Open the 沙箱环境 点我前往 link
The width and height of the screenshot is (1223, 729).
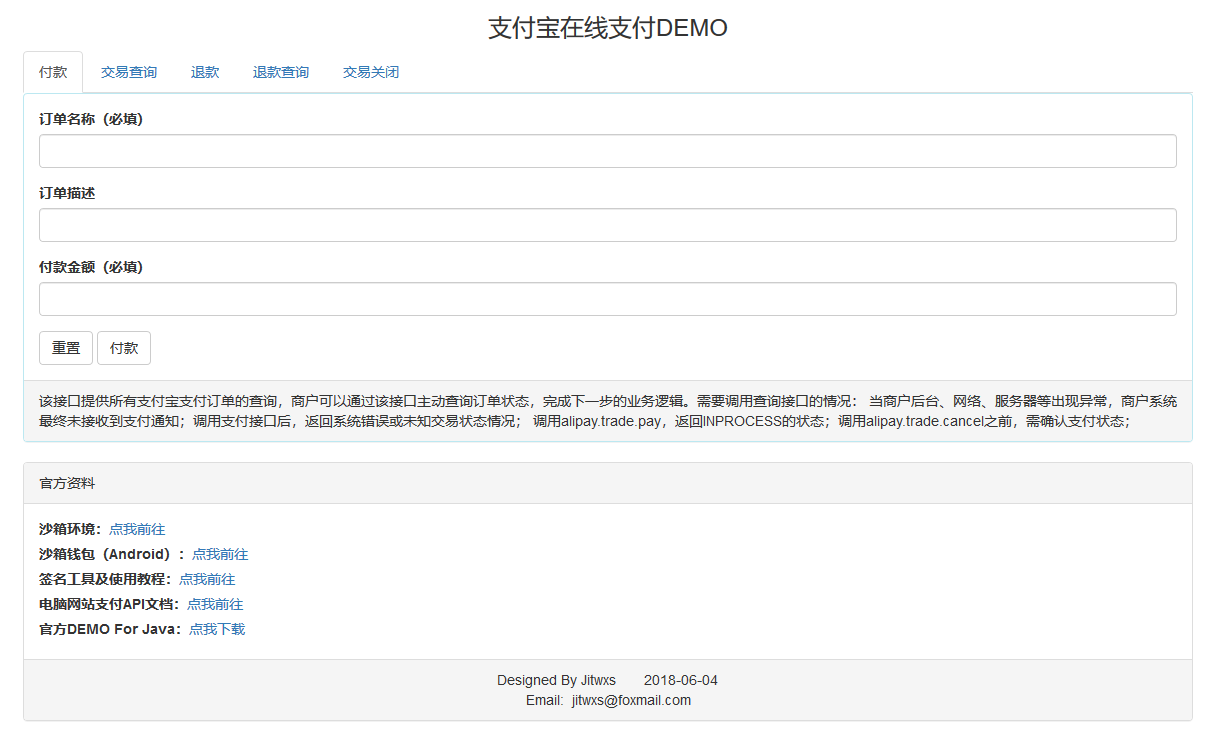coord(136,529)
